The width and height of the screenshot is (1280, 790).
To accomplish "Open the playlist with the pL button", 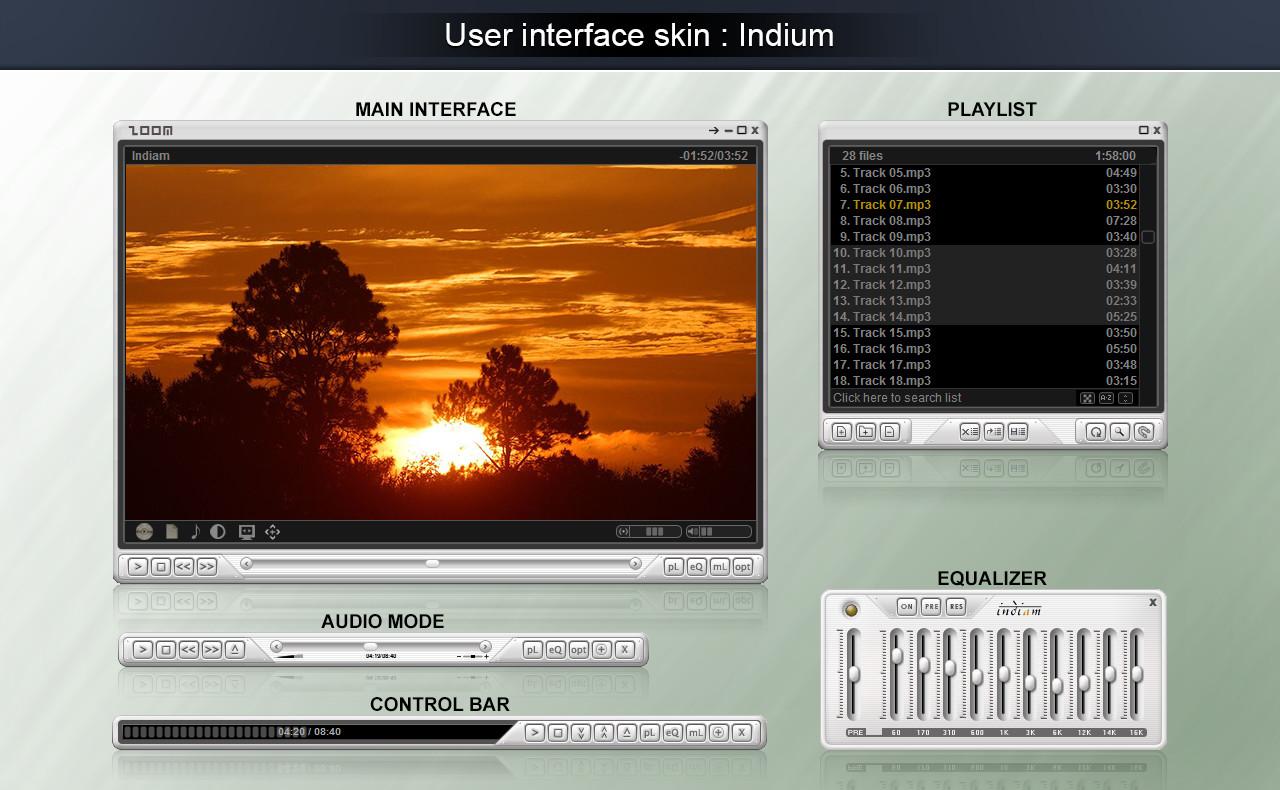I will pyautogui.click(x=673, y=566).
